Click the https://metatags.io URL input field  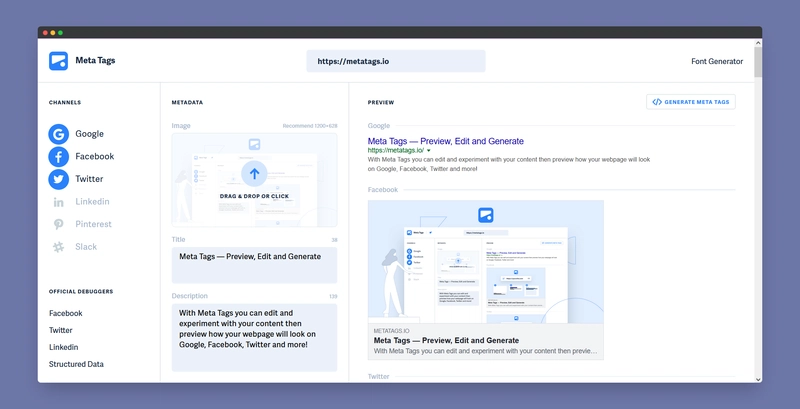[396, 61]
